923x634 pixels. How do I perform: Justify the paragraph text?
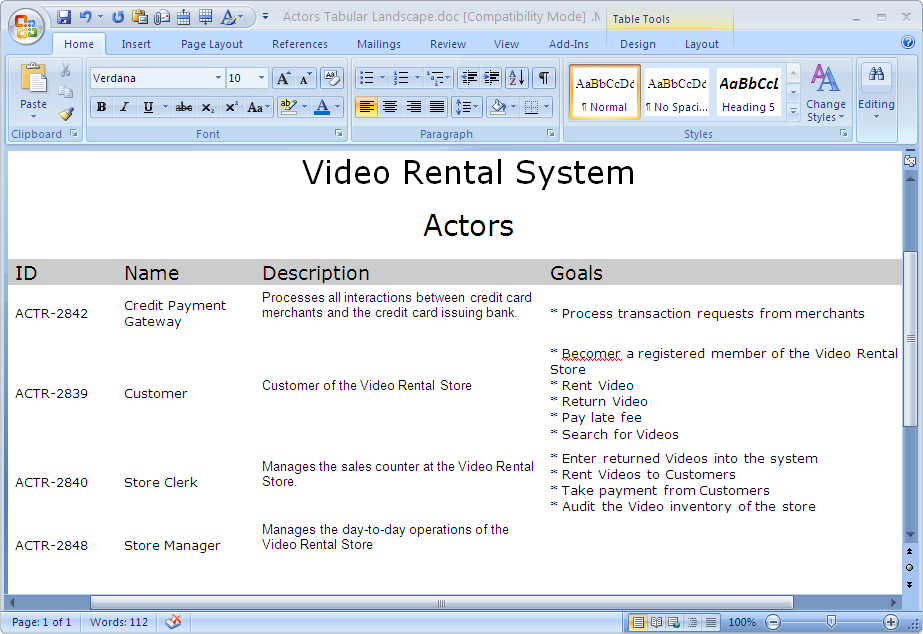tap(437, 107)
